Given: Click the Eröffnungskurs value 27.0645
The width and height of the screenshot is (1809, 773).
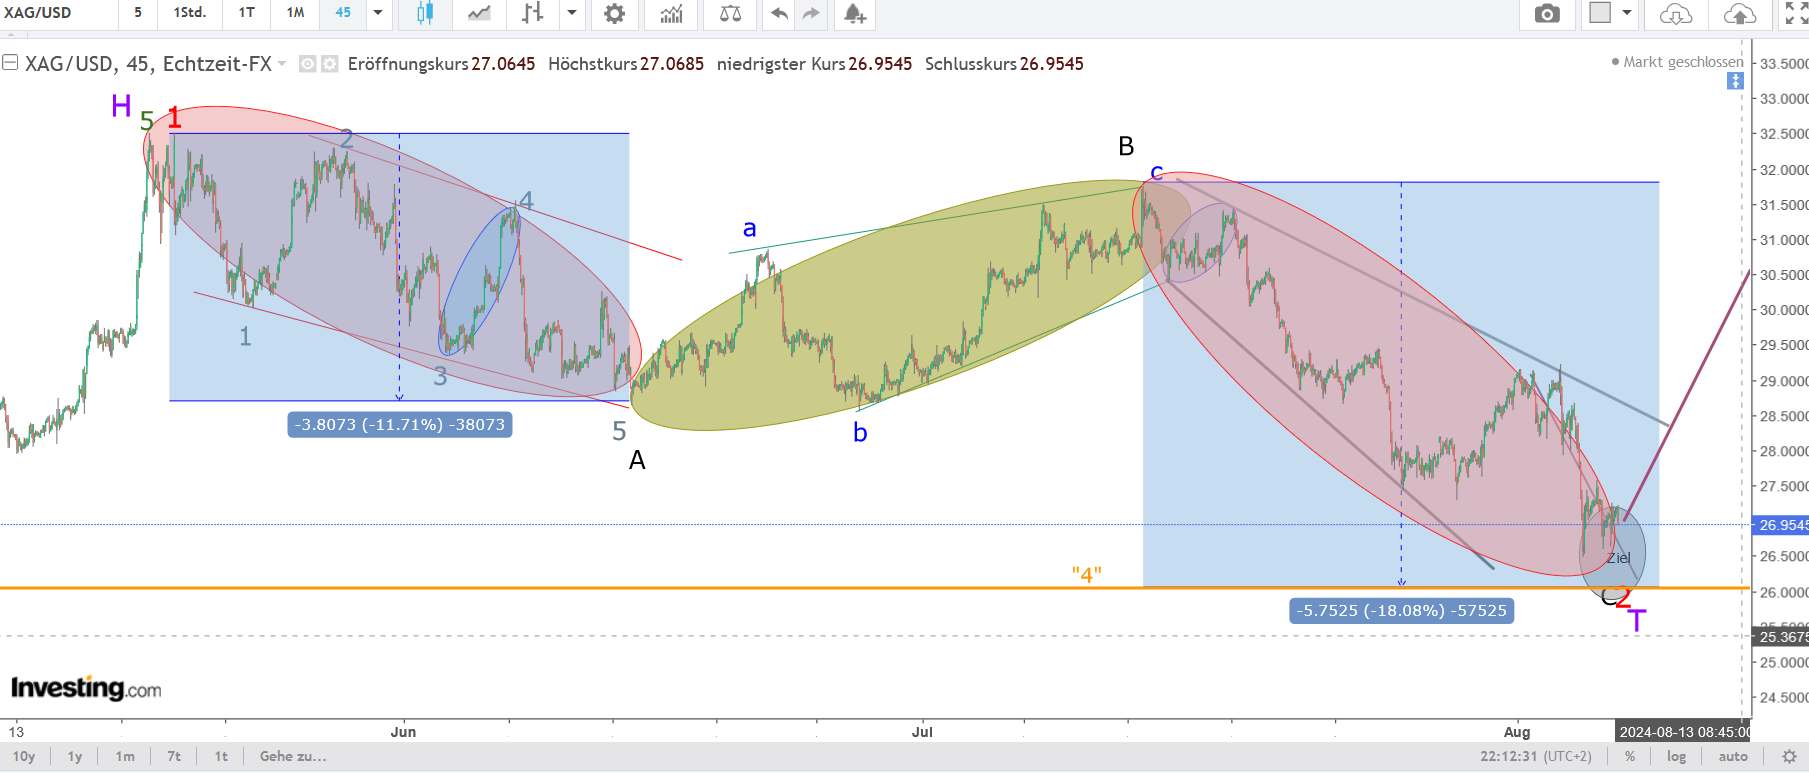Looking at the screenshot, I should click(x=503, y=64).
